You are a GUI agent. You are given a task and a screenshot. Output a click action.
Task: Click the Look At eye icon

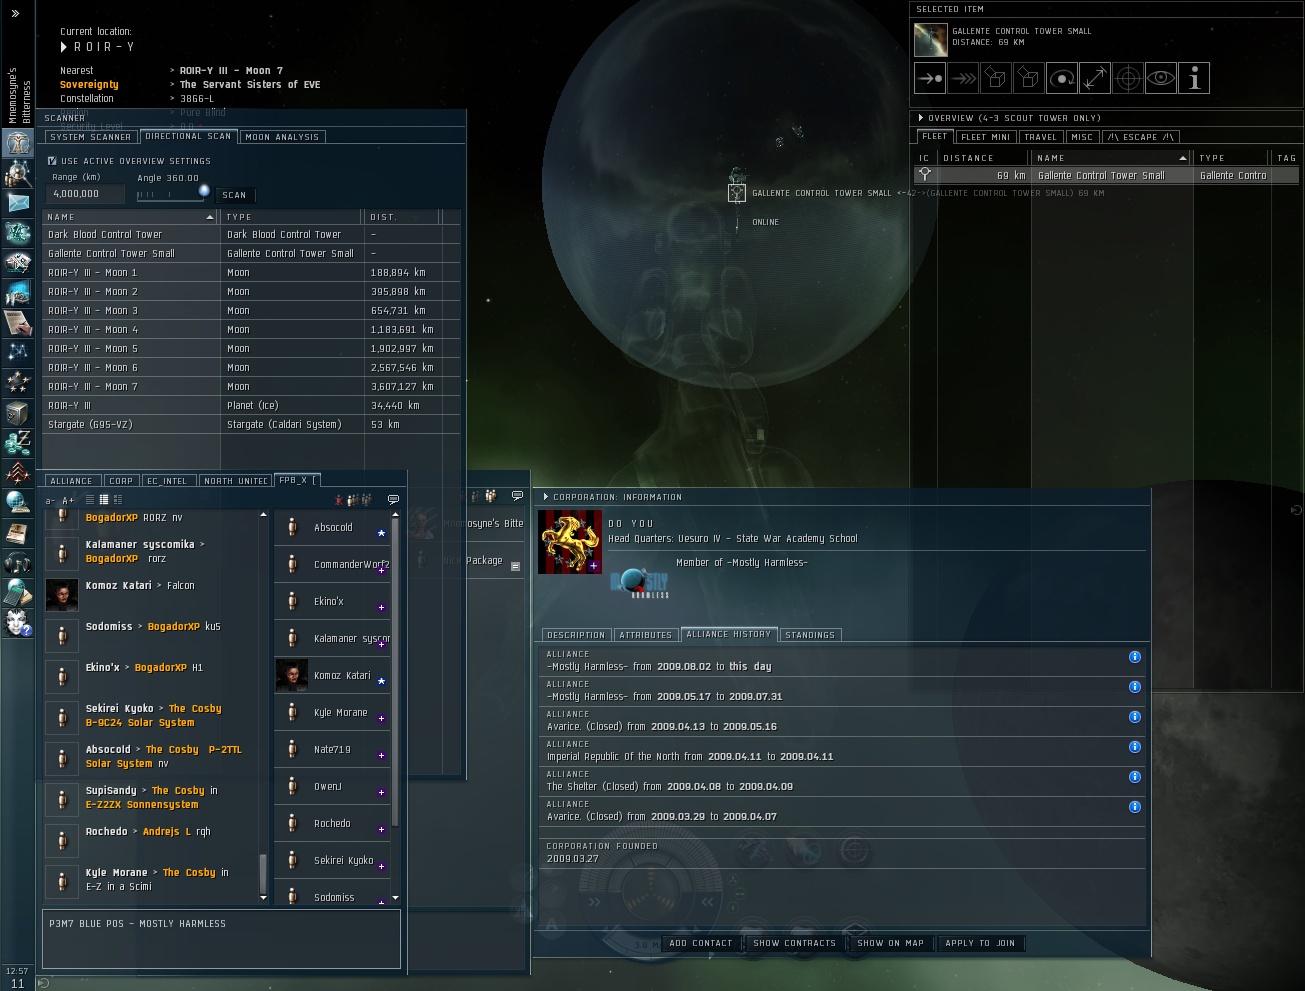tap(1161, 78)
